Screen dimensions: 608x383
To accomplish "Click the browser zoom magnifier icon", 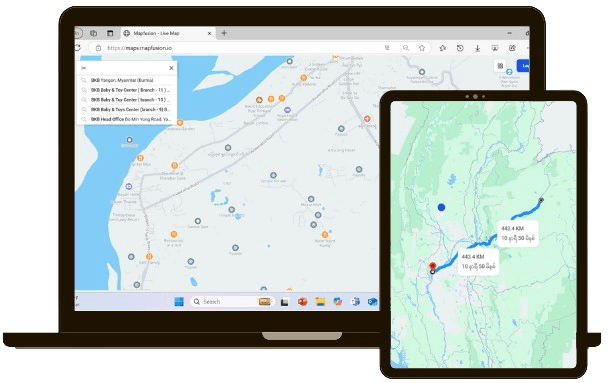I will point(406,48).
